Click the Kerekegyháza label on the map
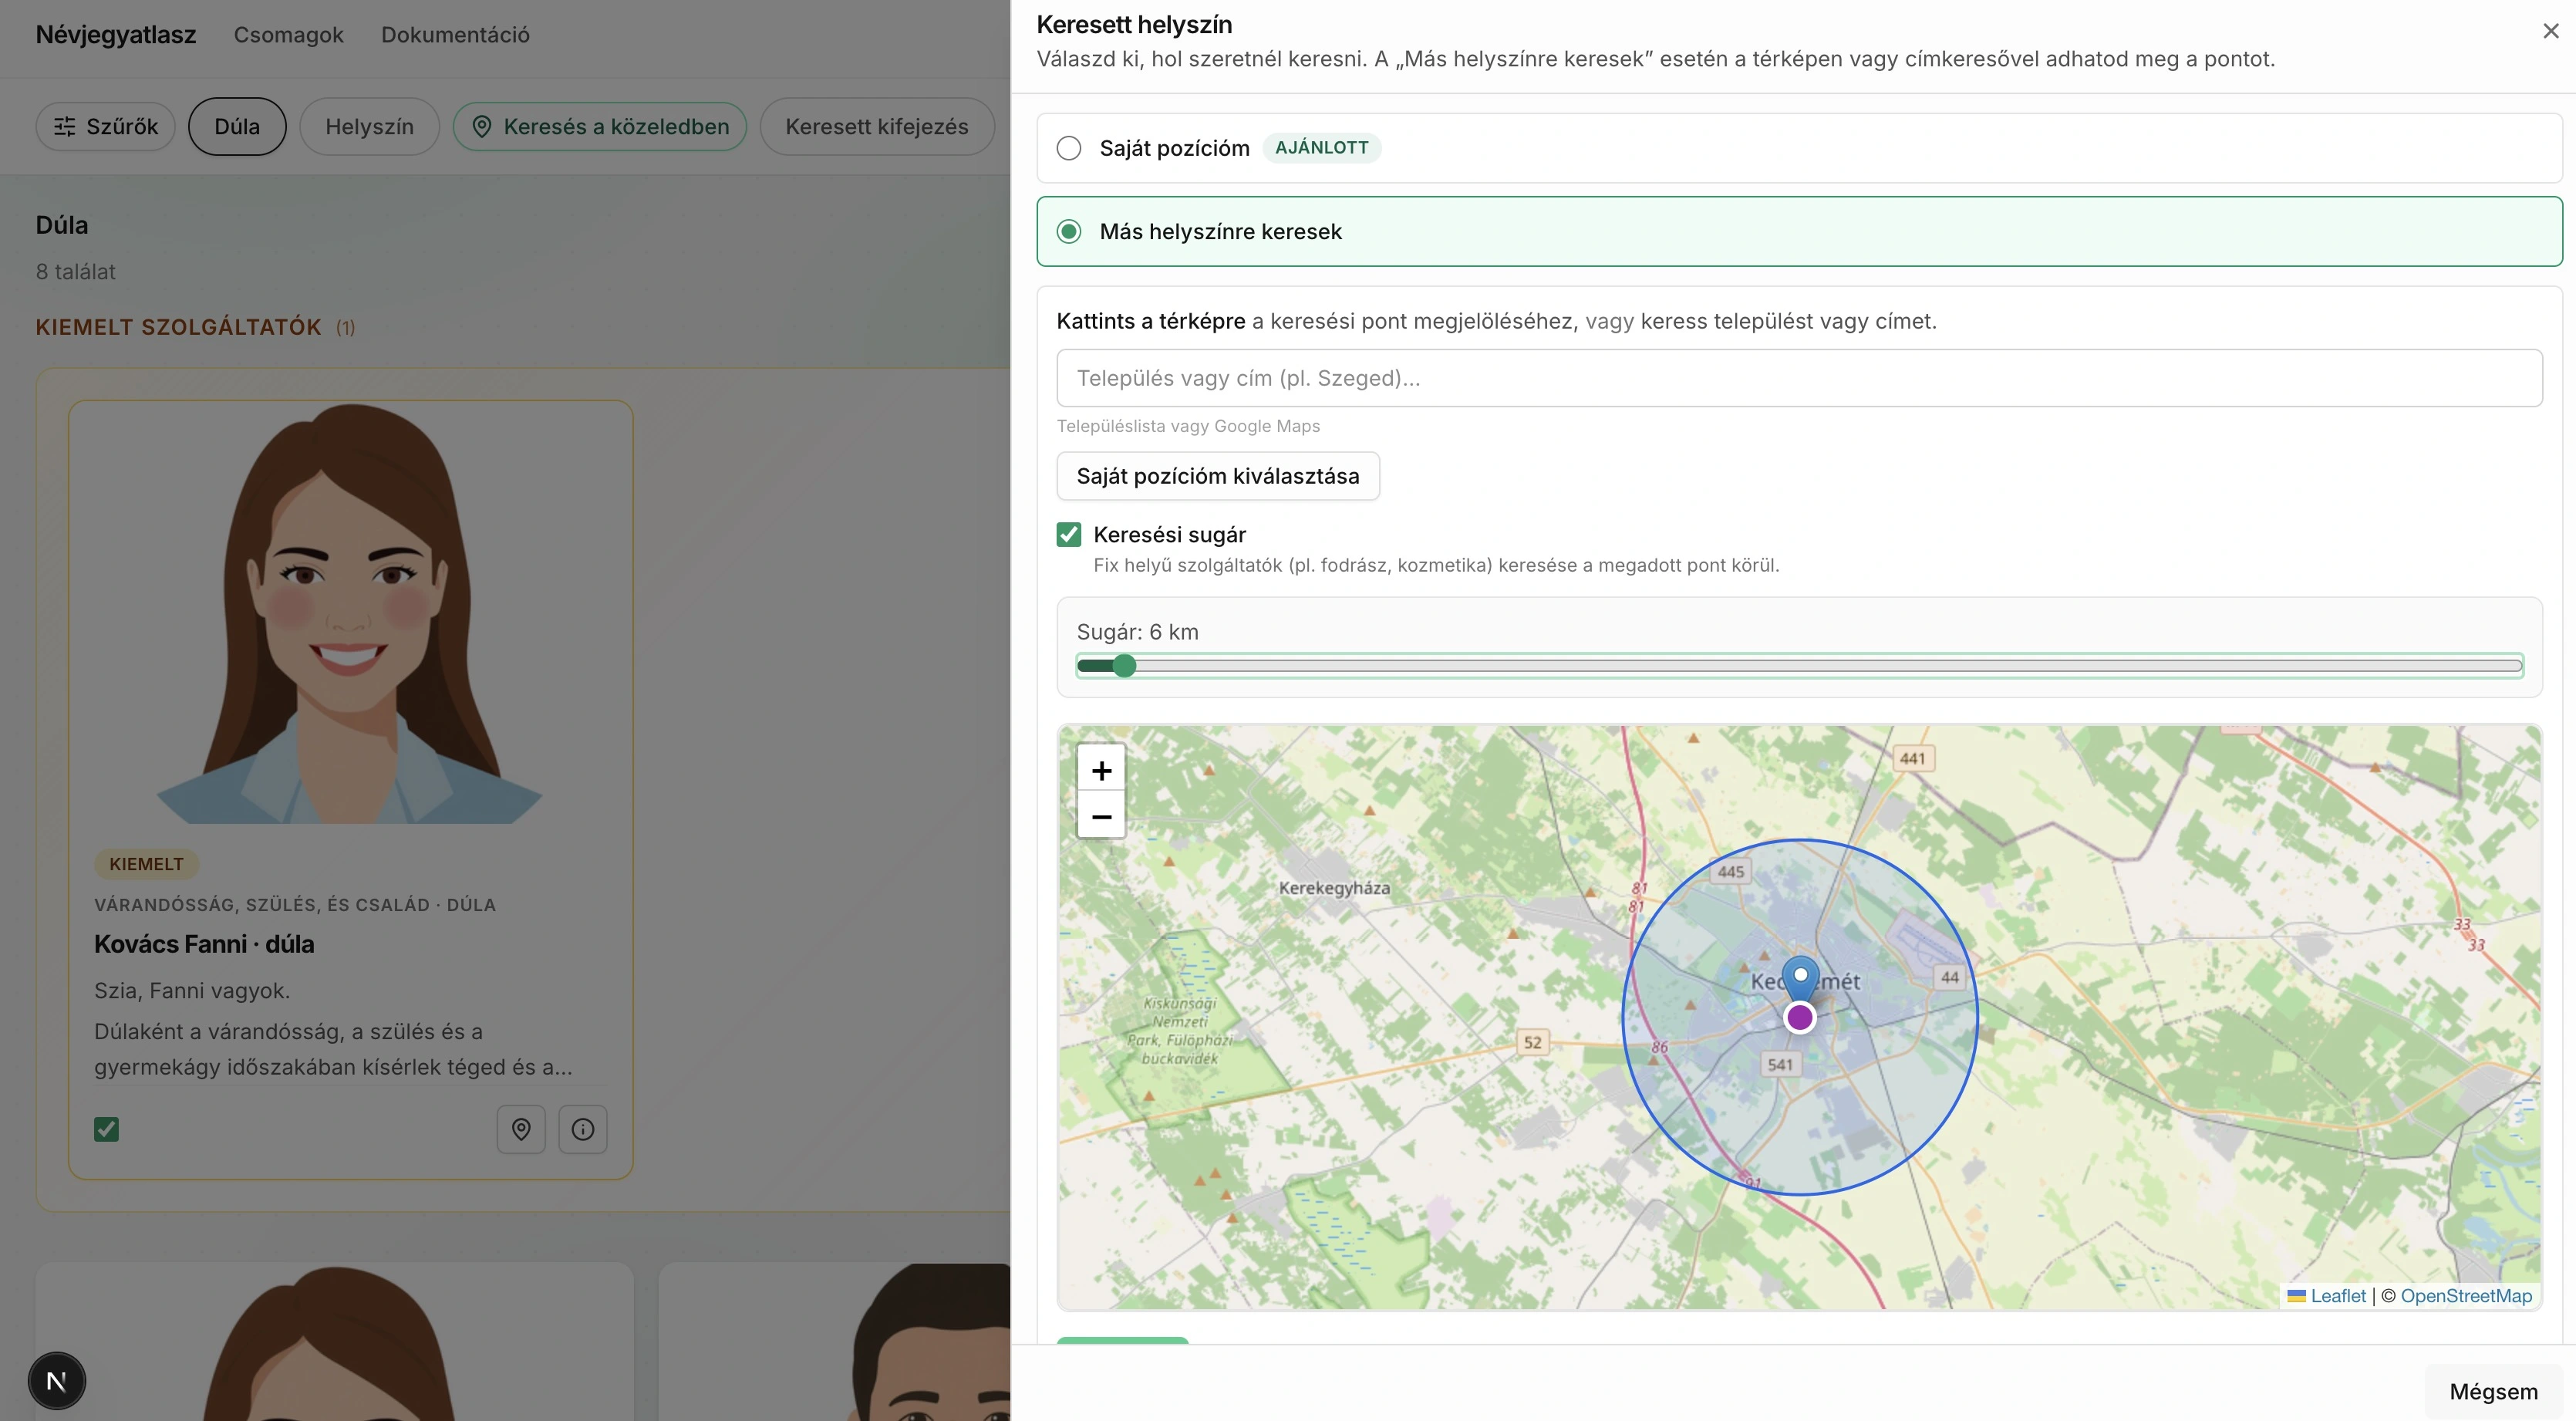The width and height of the screenshot is (2576, 1421). click(1334, 888)
